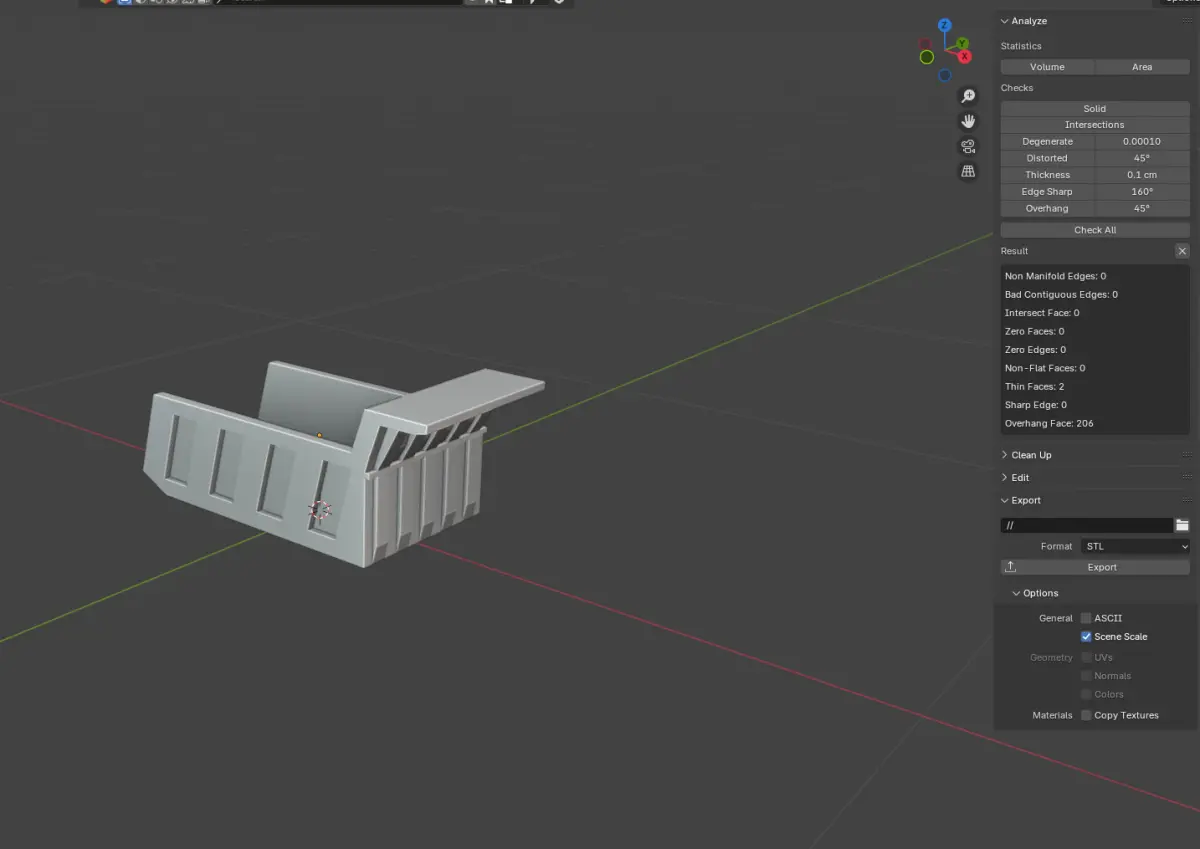1200x849 pixels.
Task: Run the Distorted check
Action: click(1047, 158)
